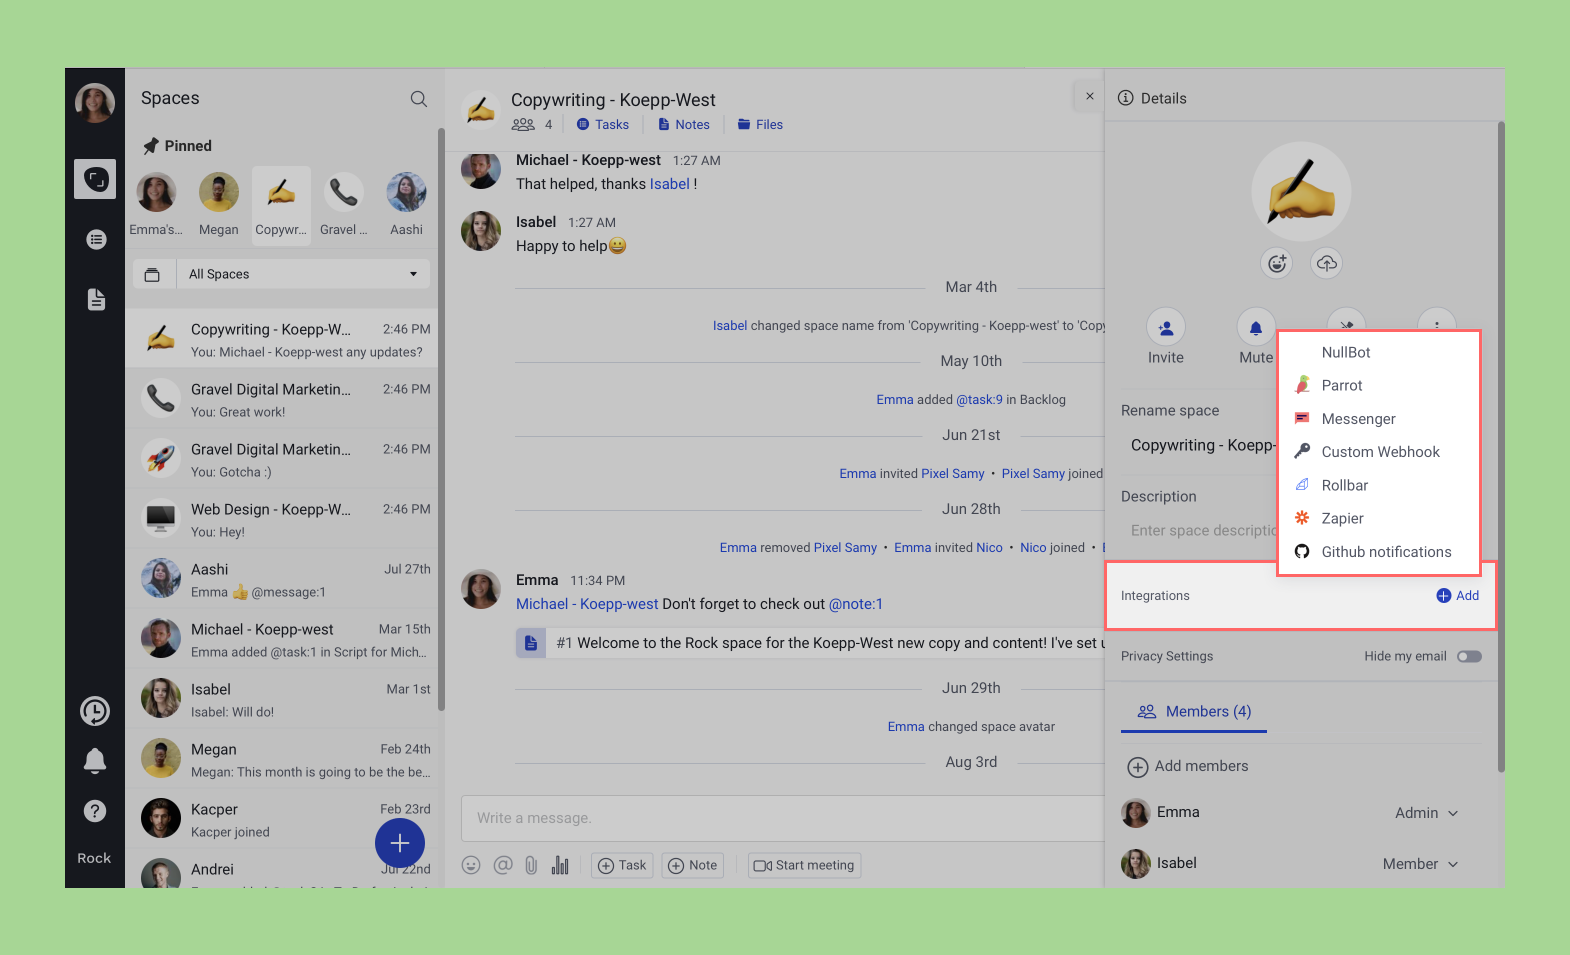Click the poll chart icon

(560, 866)
